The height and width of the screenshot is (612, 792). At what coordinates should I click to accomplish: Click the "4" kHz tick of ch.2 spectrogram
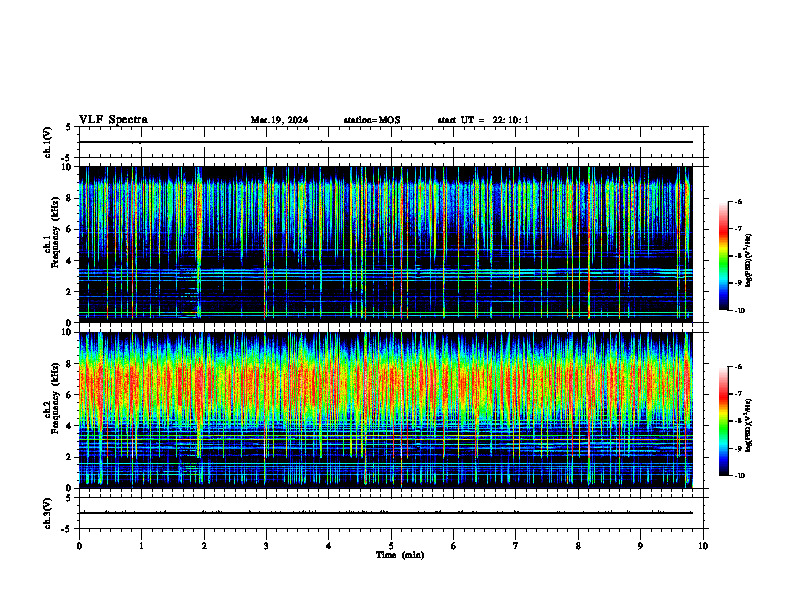[70, 426]
